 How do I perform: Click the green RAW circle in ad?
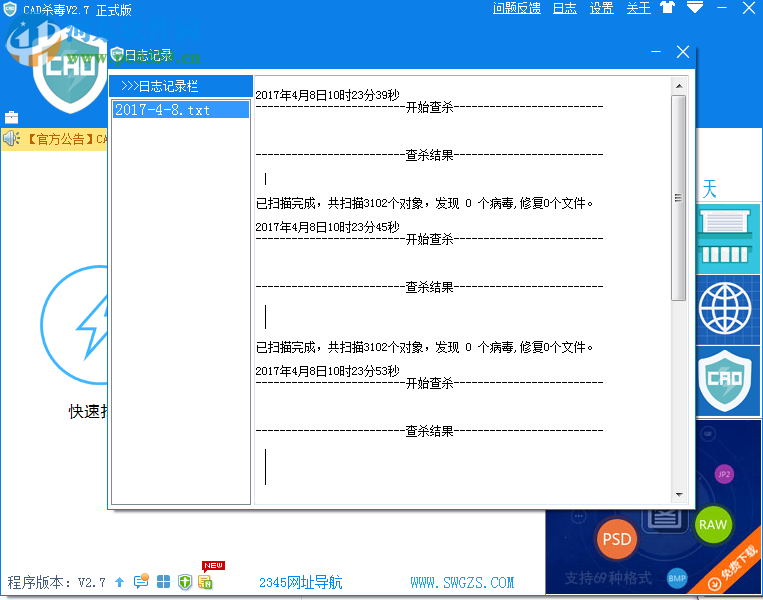[713, 525]
